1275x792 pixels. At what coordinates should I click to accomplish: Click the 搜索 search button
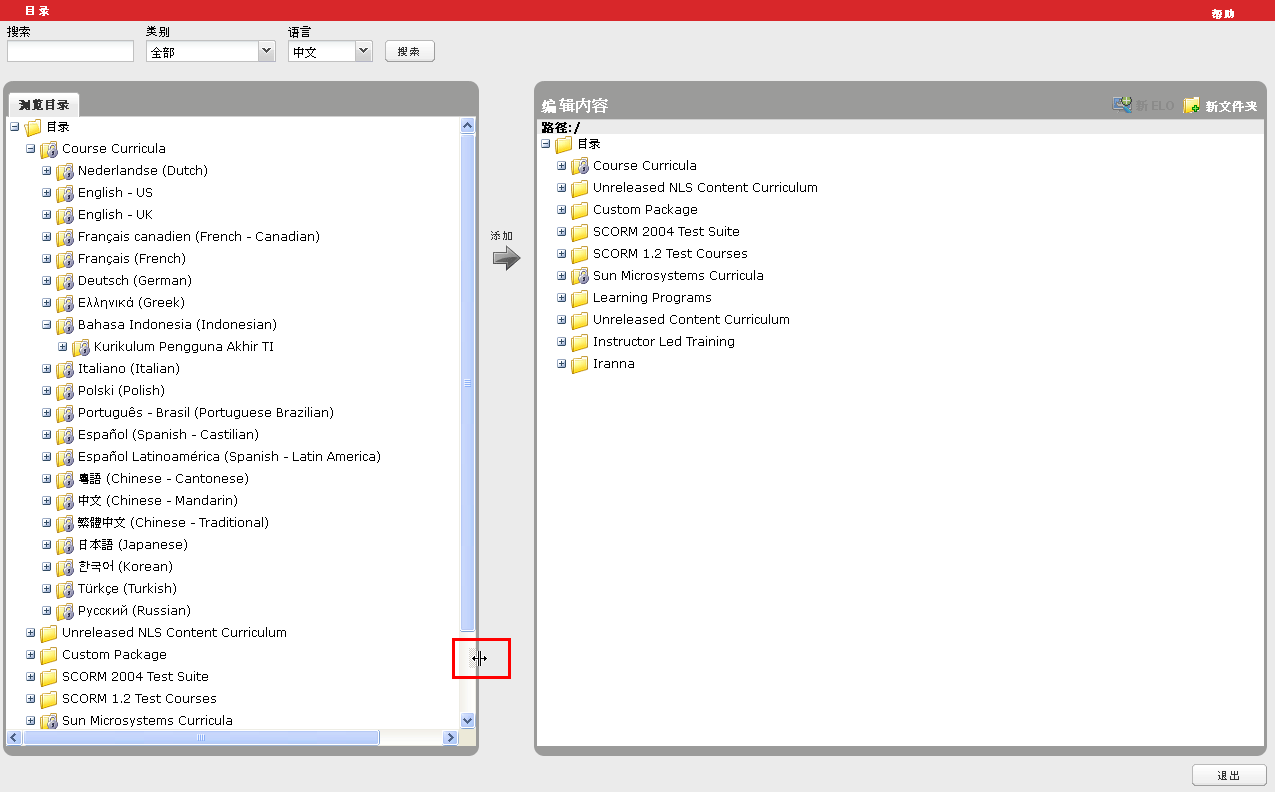click(x=409, y=51)
